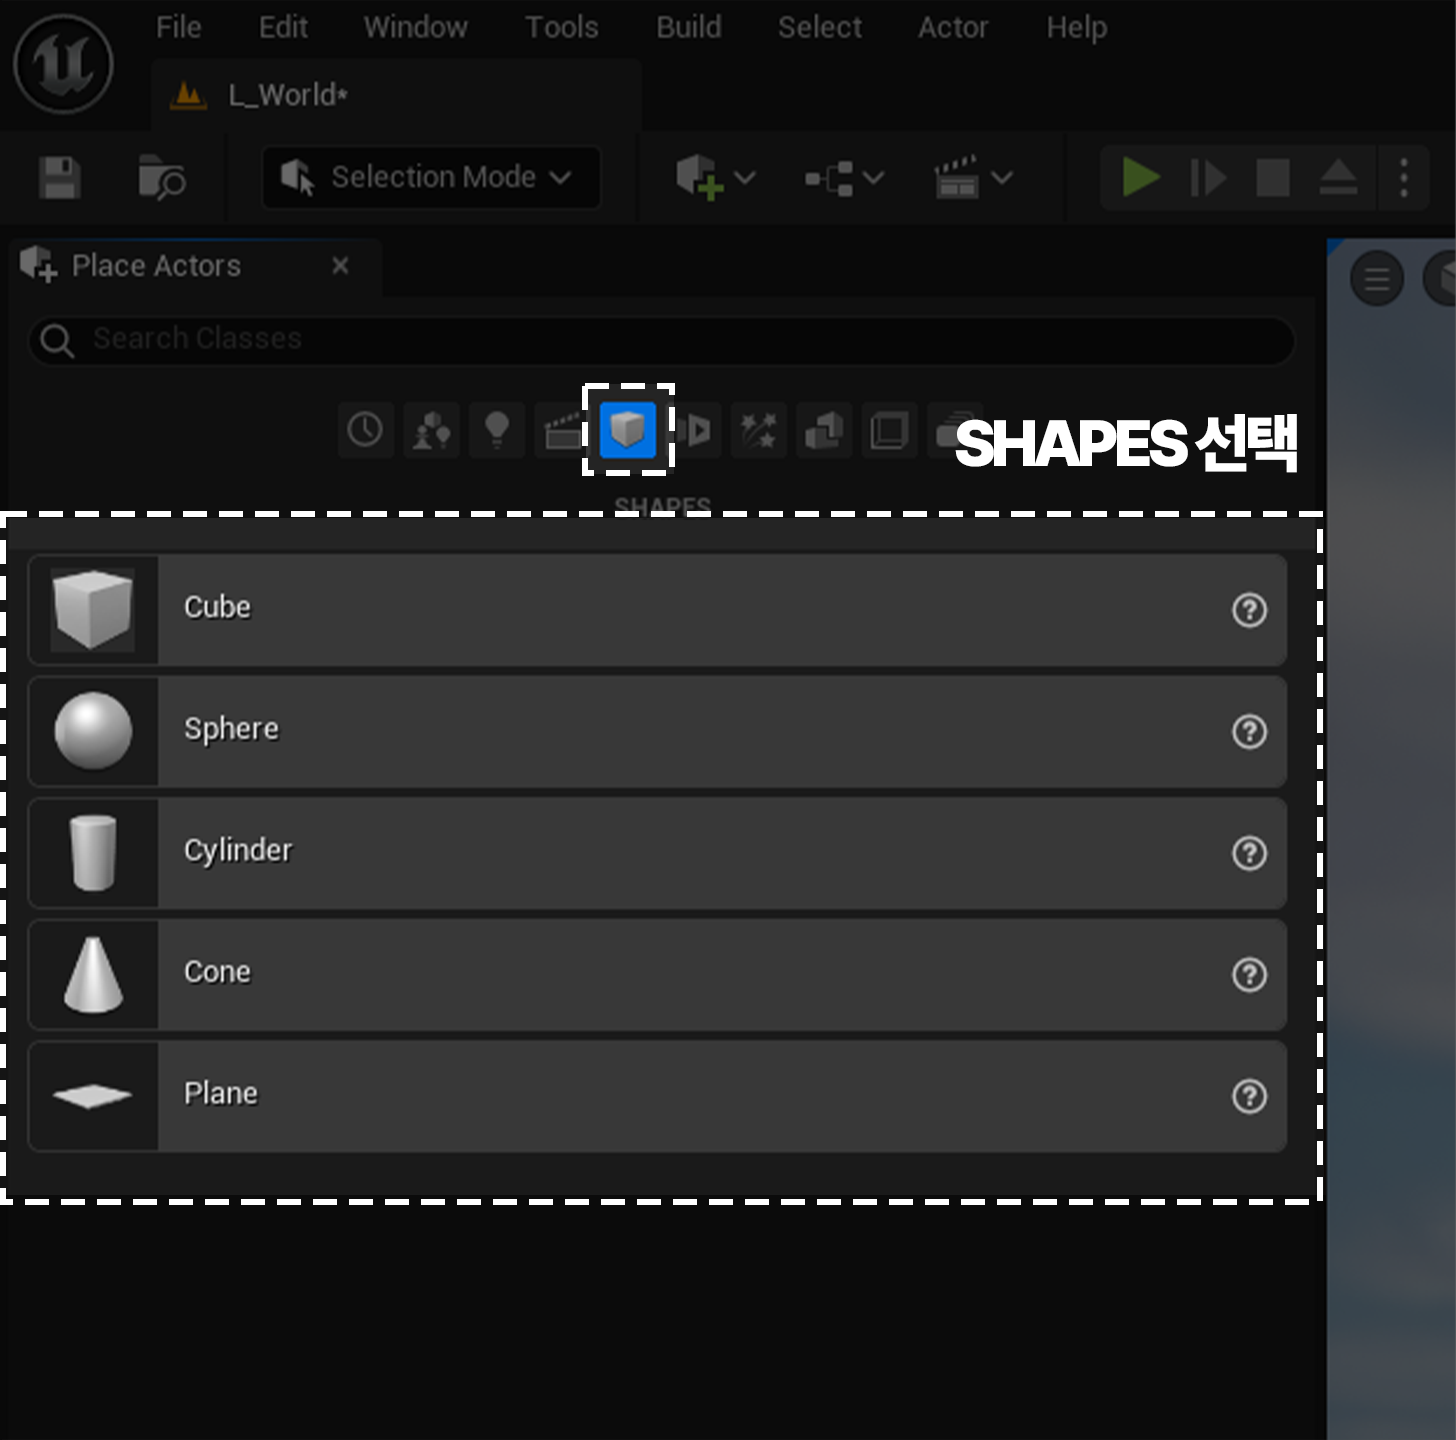The height and width of the screenshot is (1440, 1456).
Task: Expand the Selection Mode dropdown
Action: tap(431, 177)
